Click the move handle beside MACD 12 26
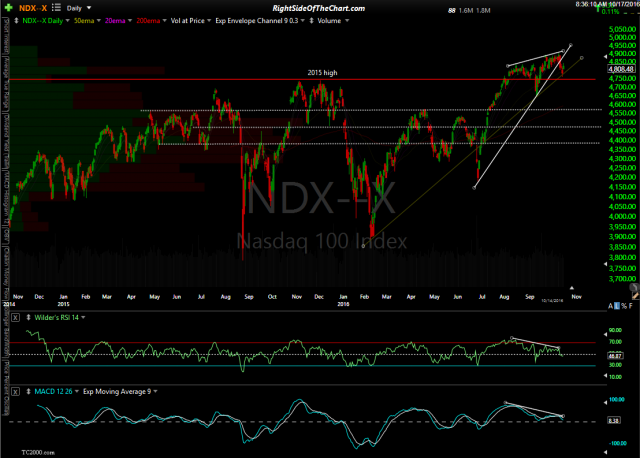Viewport: 640px width, 458px height. point(29,391)
